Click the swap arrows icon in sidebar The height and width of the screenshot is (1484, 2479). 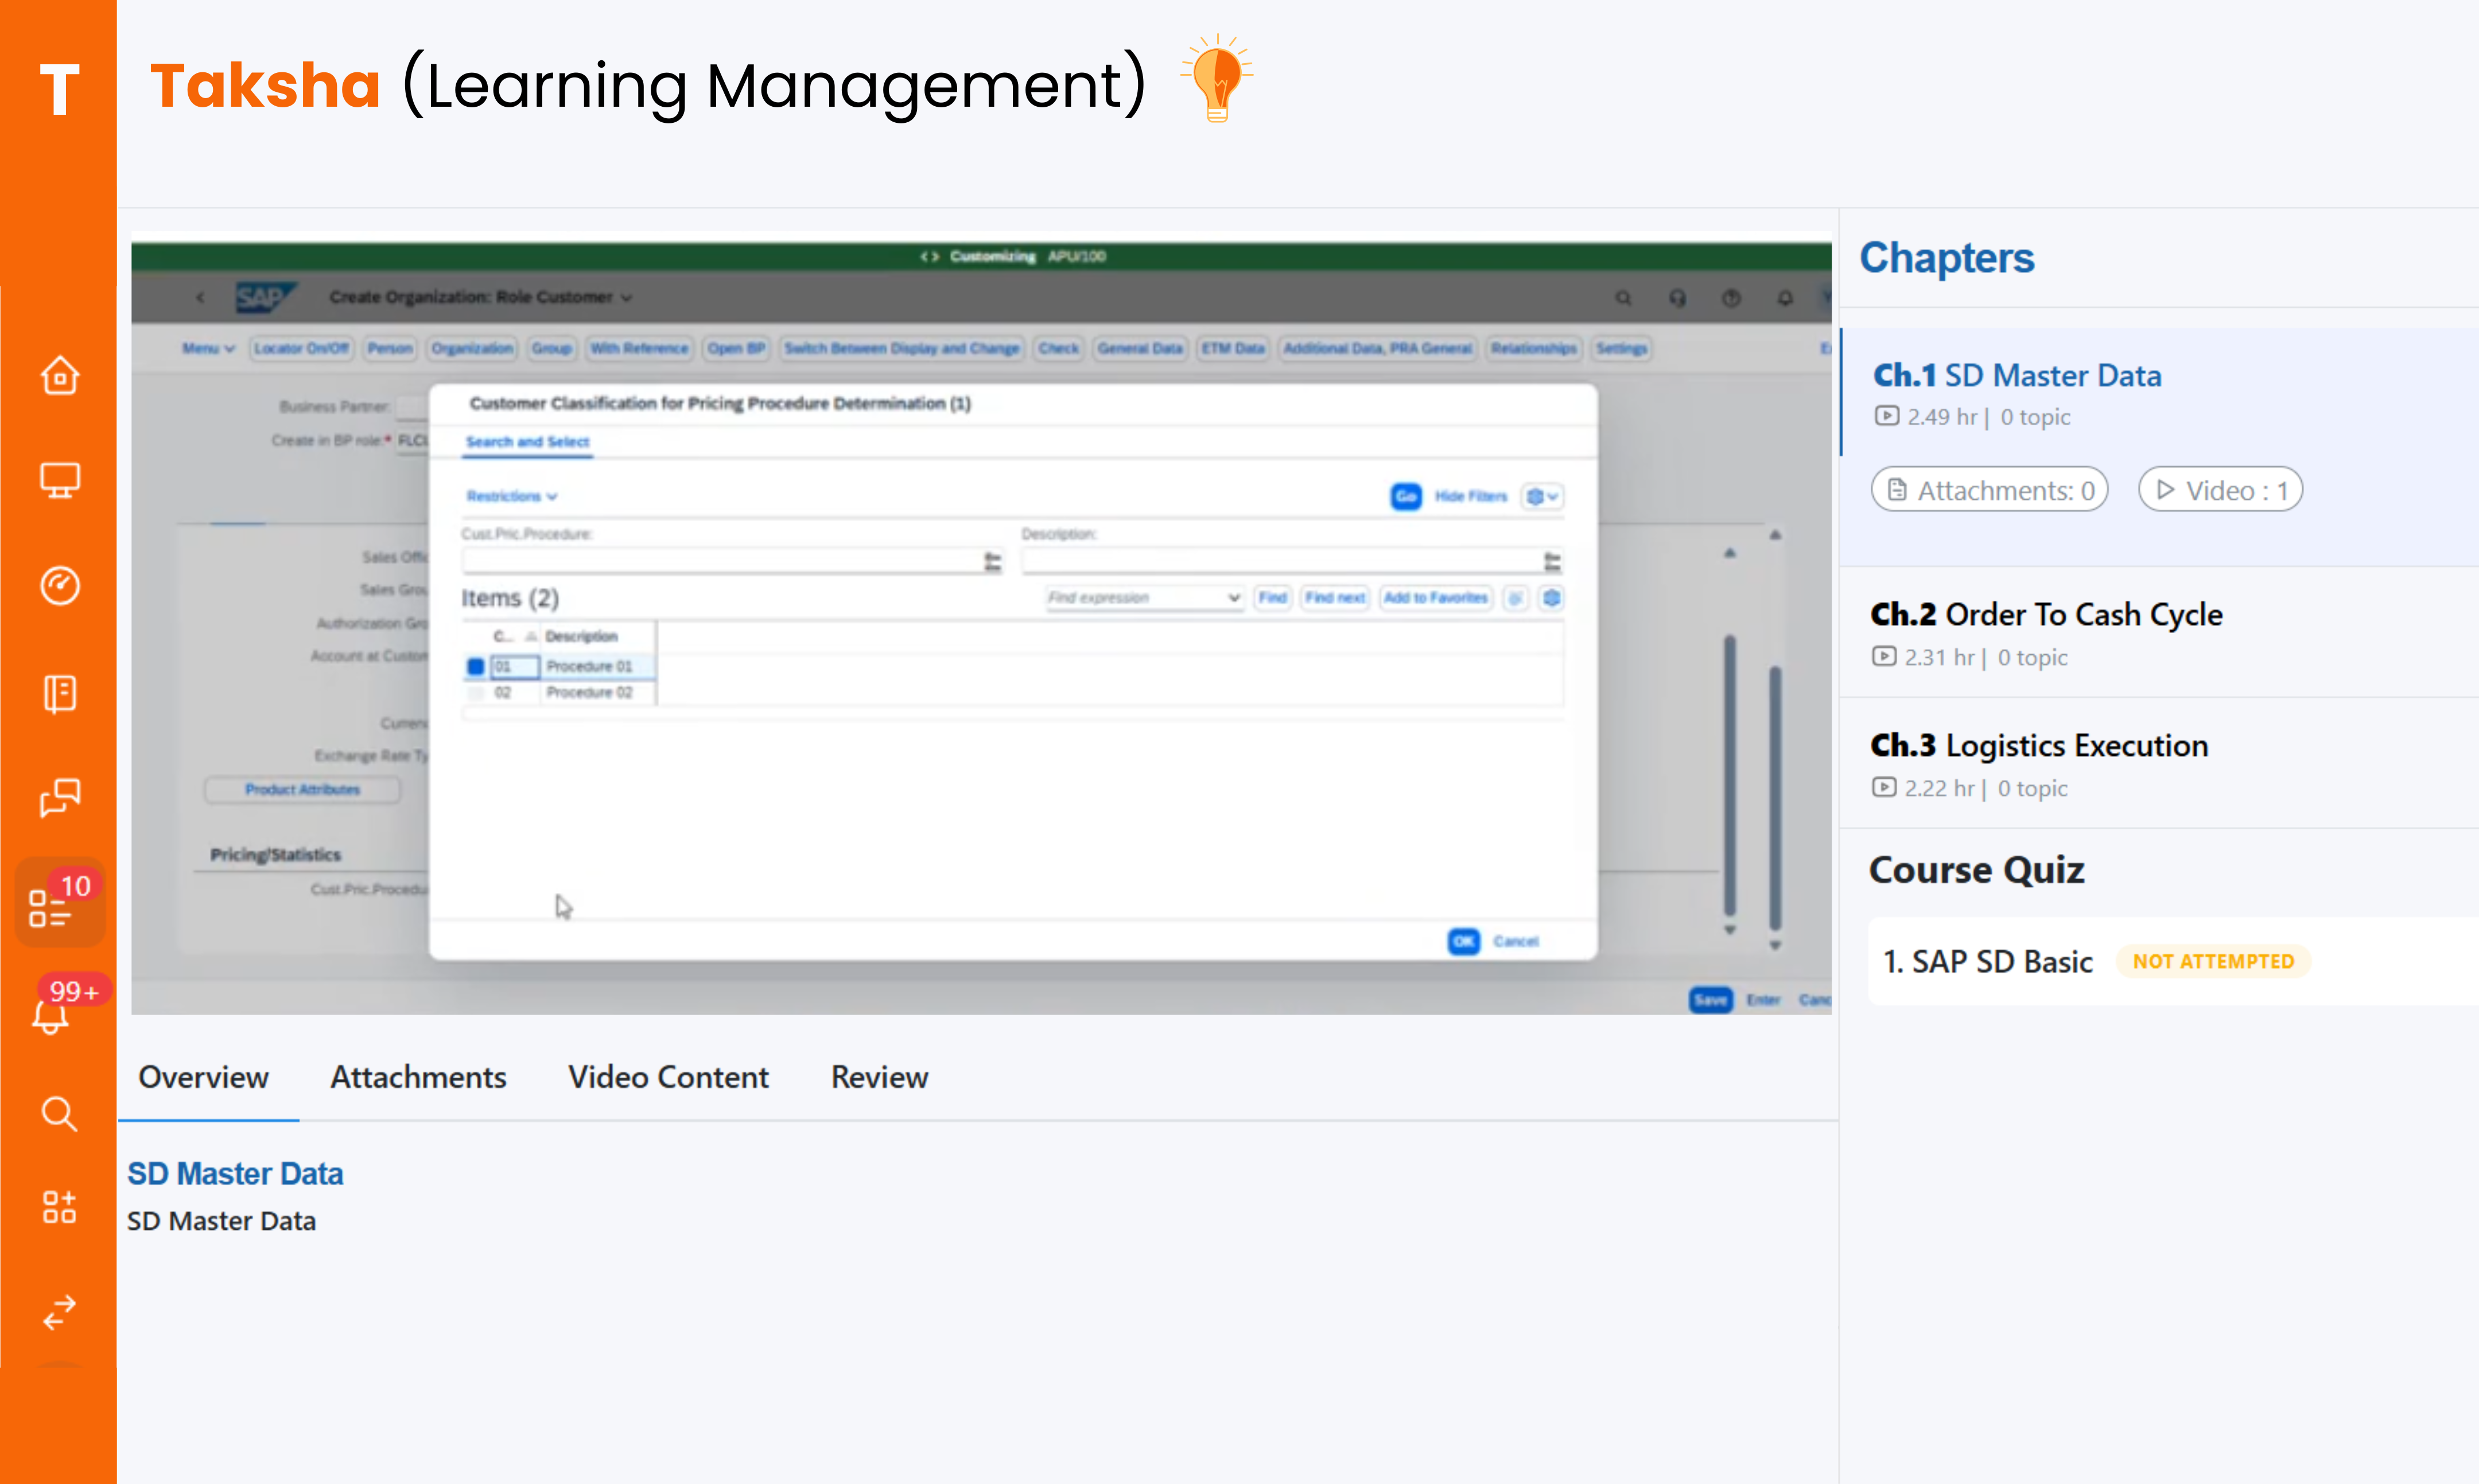point(59,1311)
